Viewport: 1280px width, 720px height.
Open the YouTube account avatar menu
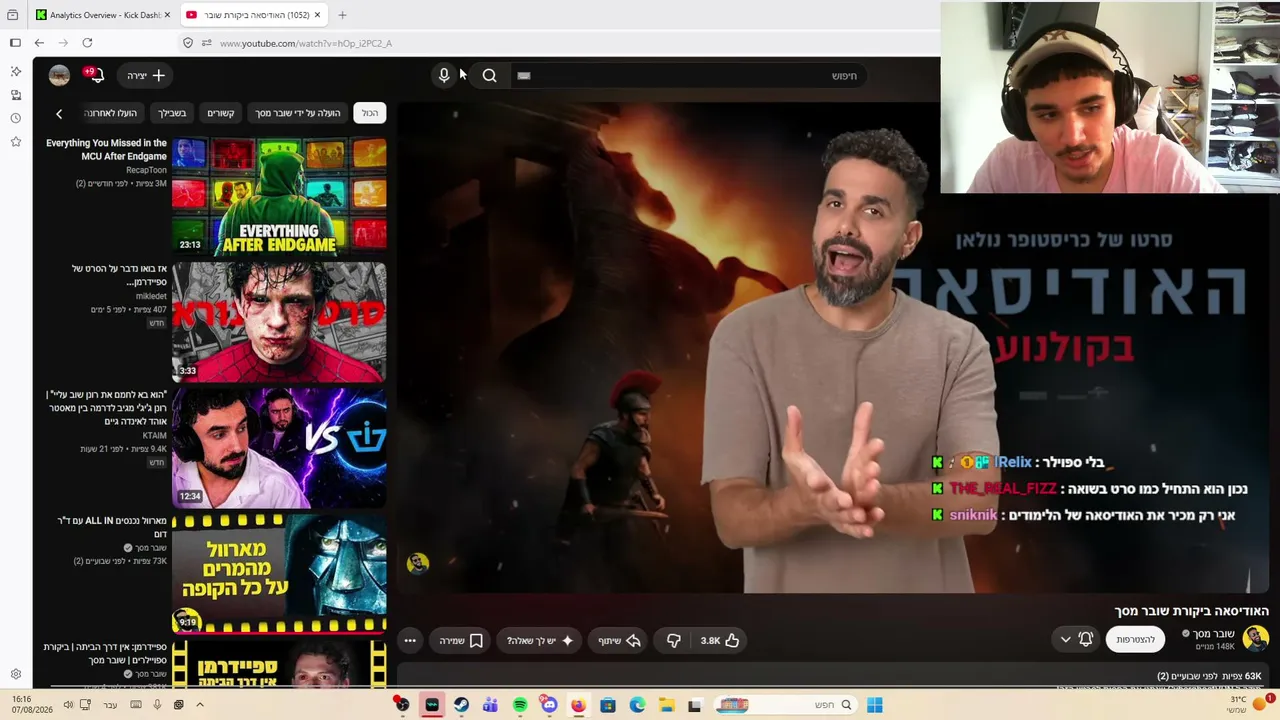click(x=59, y=75)
